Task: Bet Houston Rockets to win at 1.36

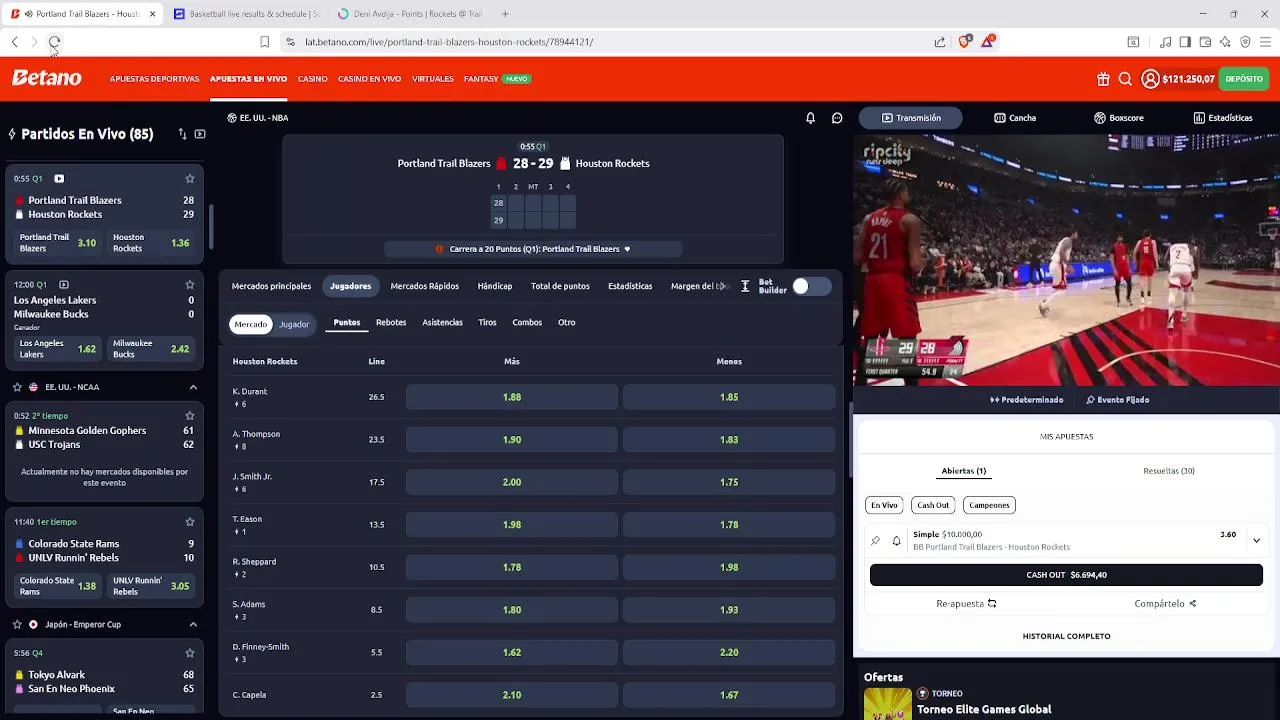Action: [x=151, y=243]
